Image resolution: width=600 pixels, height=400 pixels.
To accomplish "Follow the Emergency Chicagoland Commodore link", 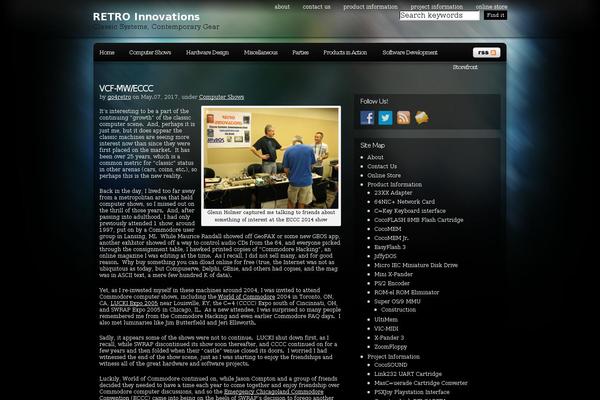I will click(274, 392).
